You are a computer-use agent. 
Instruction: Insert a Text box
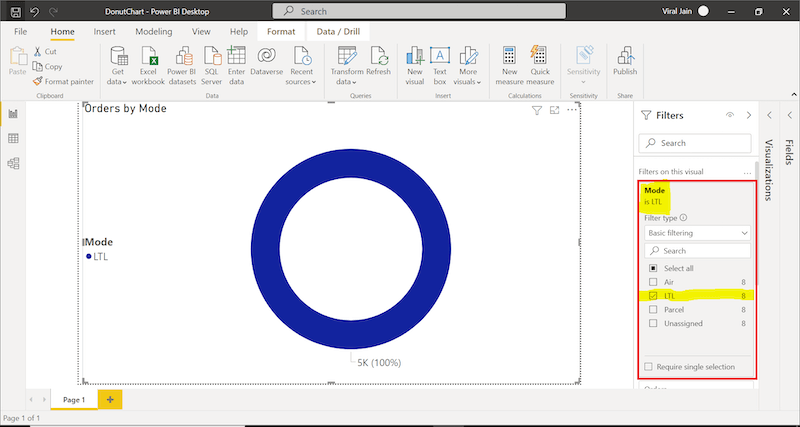pos(440,65)
